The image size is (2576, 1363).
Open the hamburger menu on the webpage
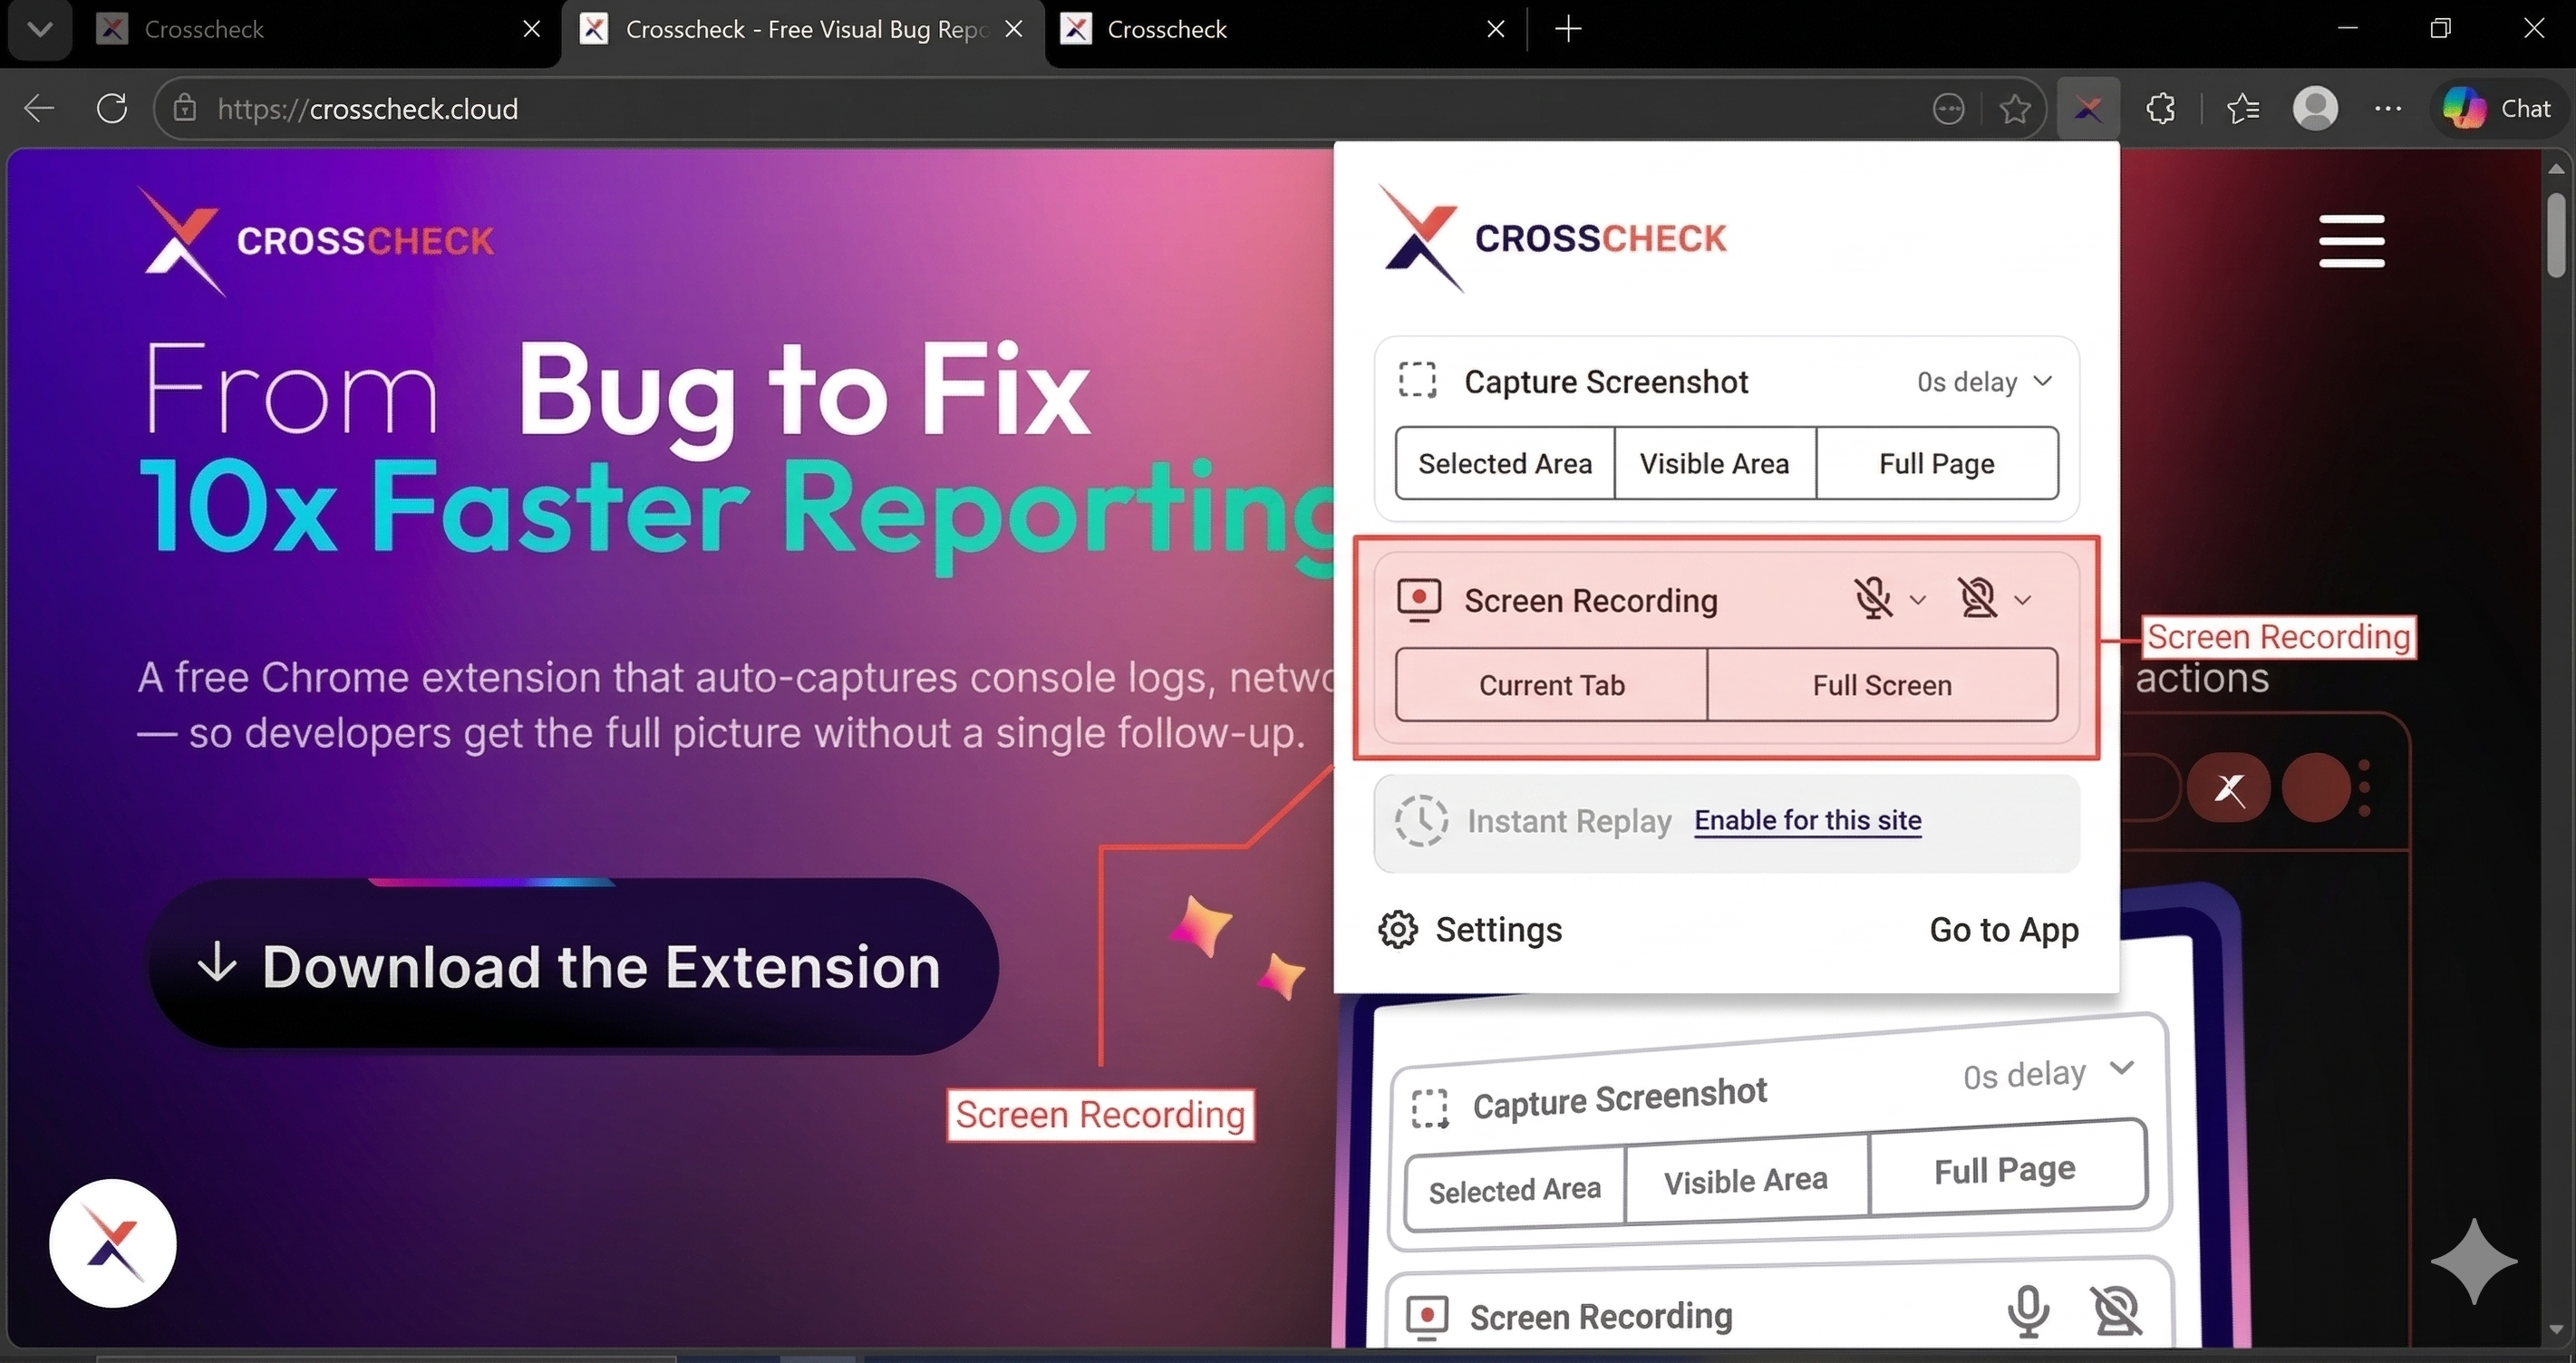pos(2351,240)
